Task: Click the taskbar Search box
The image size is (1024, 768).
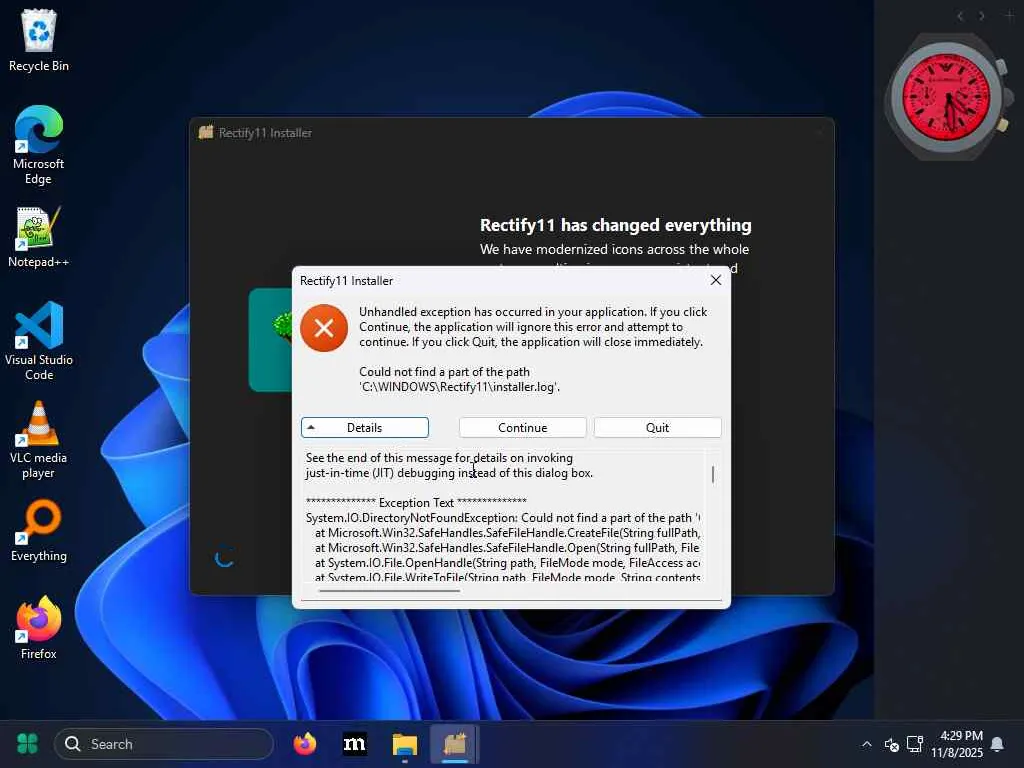Action: 164,744
